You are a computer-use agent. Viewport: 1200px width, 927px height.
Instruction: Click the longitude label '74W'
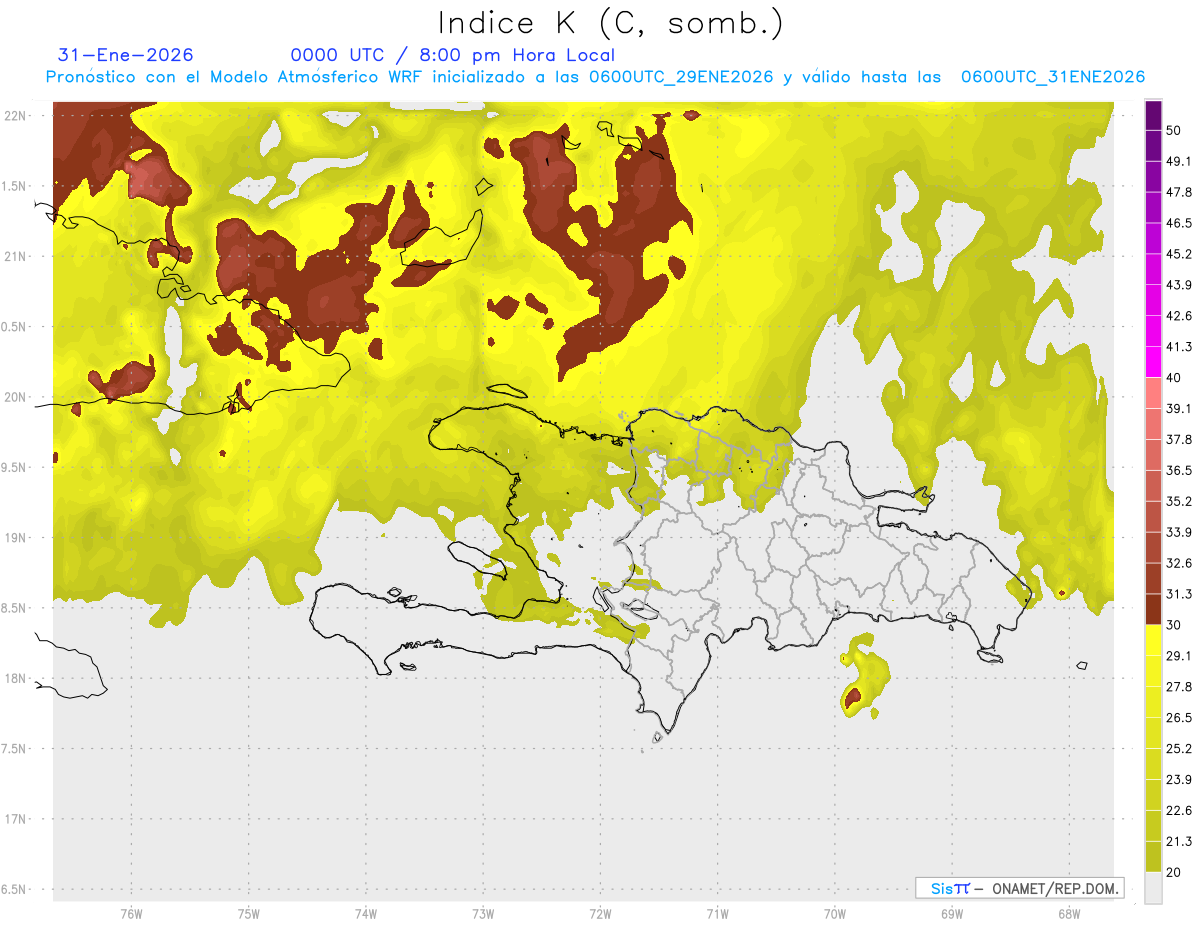365,914
